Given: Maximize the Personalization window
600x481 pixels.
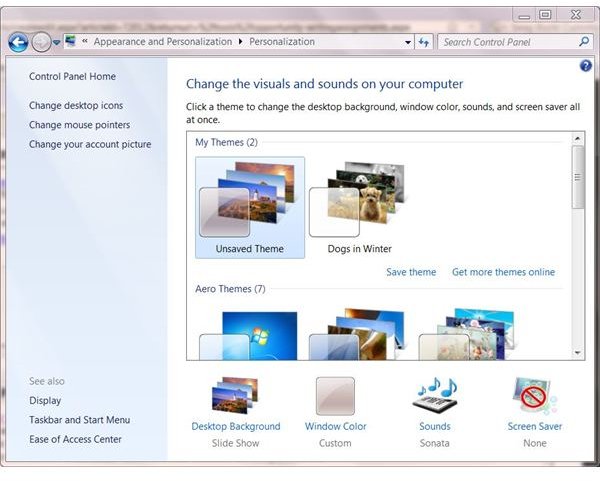Looking at the screenshot, I should coord(545,15).
